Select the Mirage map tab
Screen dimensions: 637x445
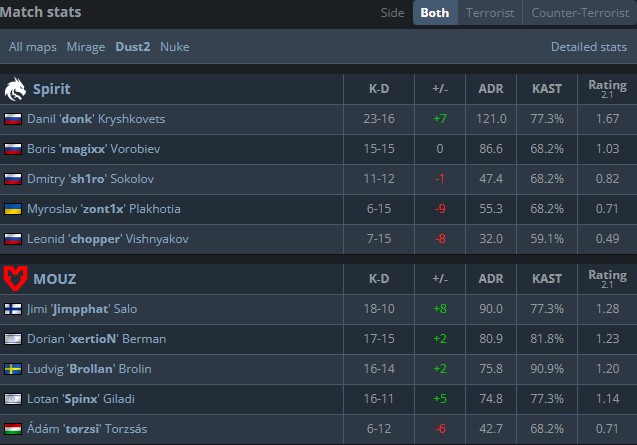pos(86,47)
